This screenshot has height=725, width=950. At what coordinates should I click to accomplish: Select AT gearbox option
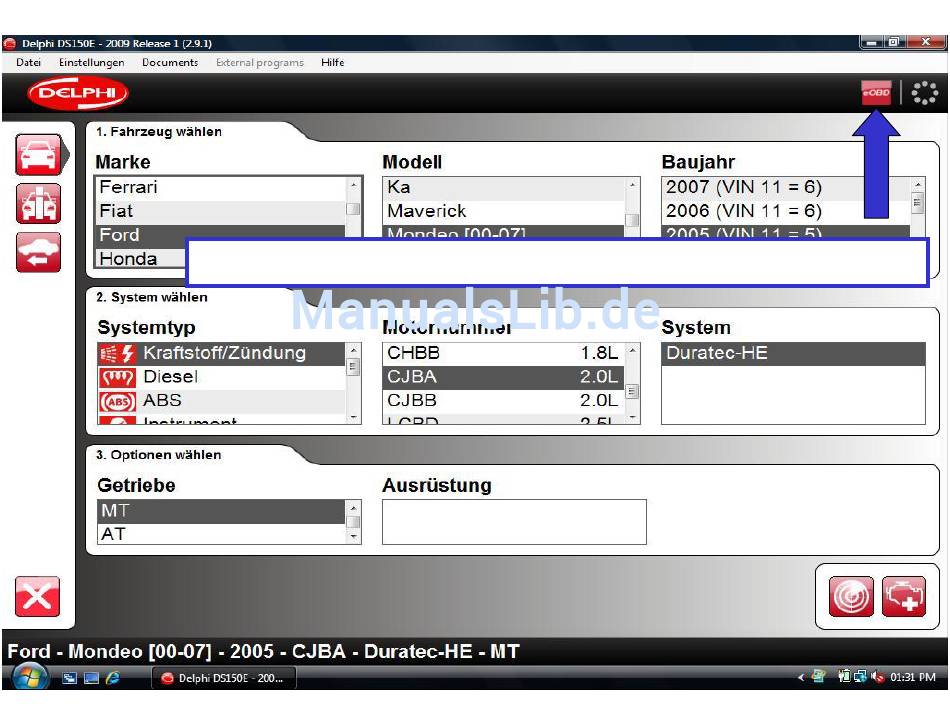[x=221, y=535]
